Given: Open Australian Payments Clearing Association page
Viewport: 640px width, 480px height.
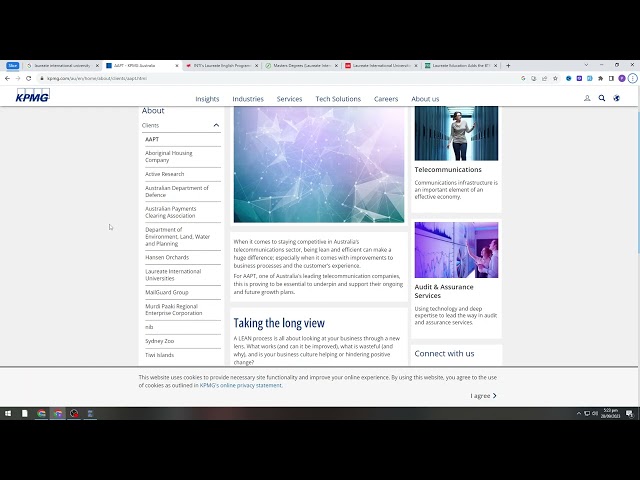Looking at the screenshot, I should [x=171, y=212].
